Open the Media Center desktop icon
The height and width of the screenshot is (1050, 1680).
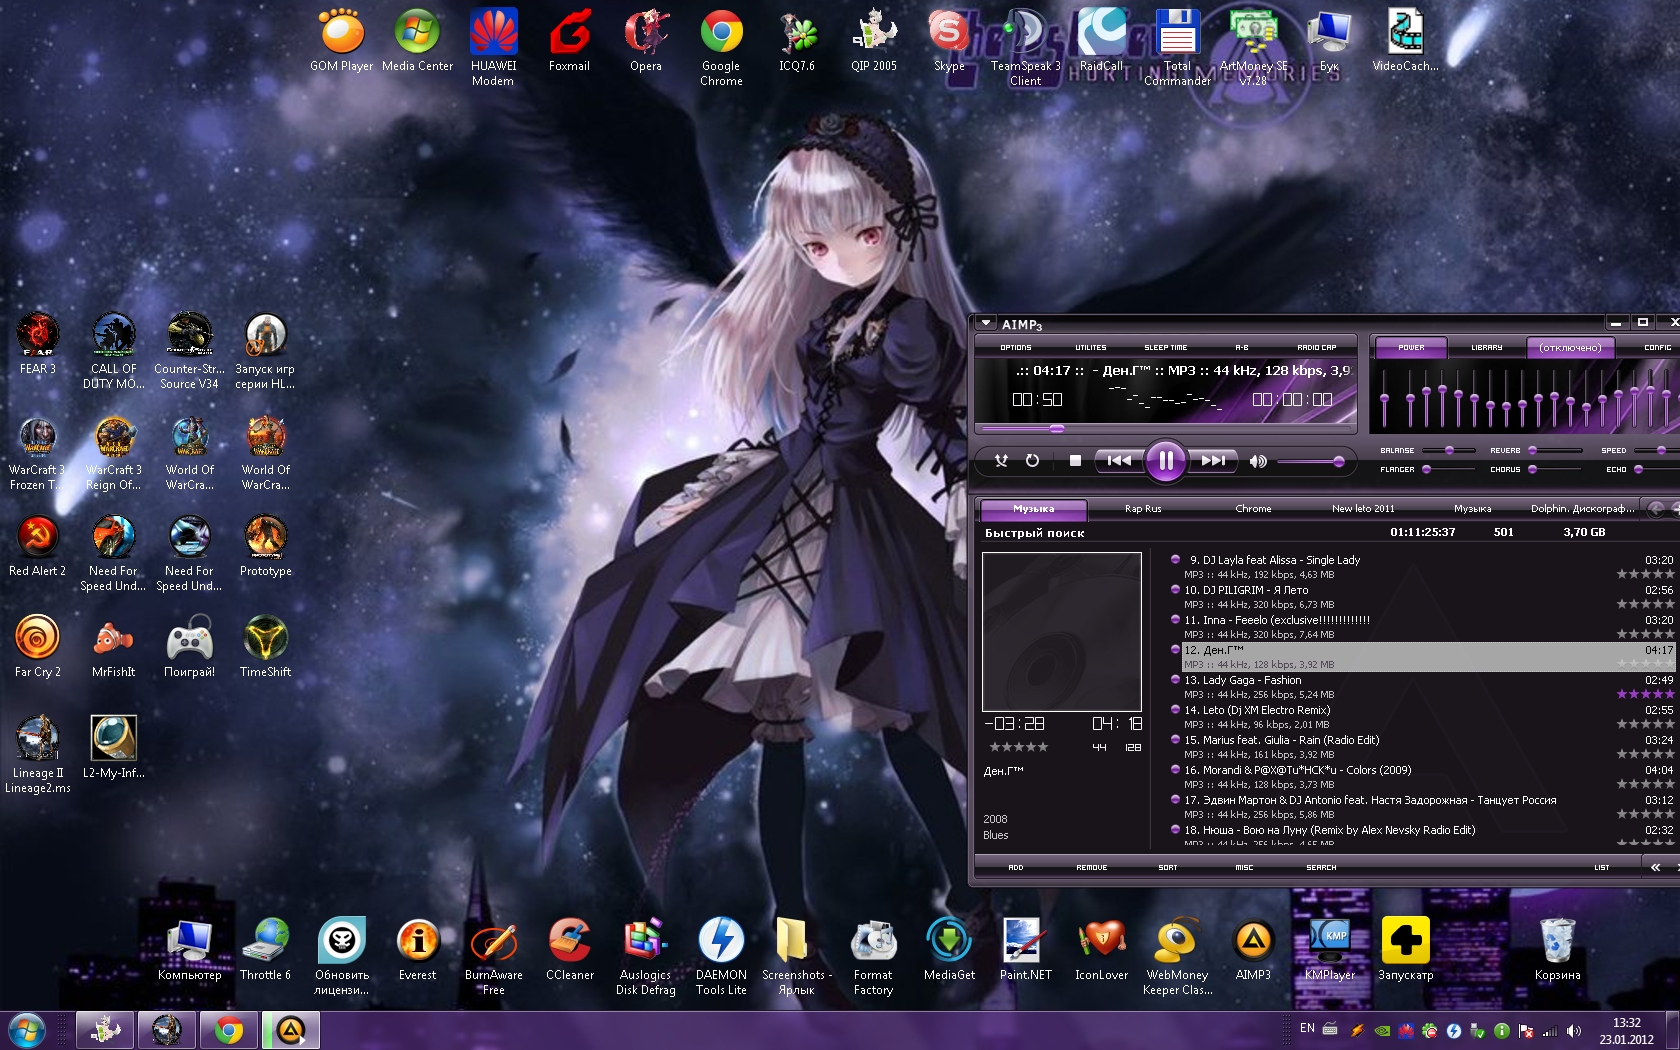(417, 40)
